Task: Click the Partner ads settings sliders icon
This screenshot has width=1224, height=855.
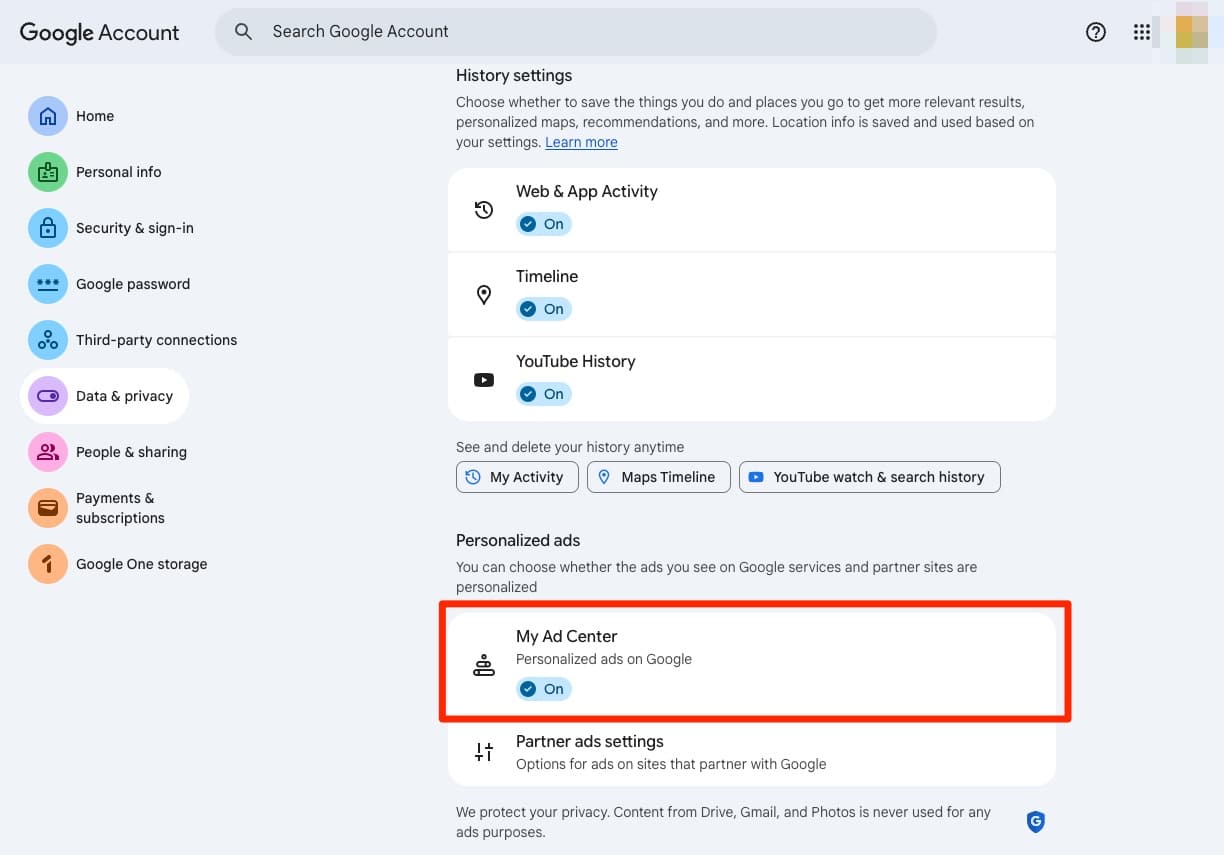Action: pos(484,752)
